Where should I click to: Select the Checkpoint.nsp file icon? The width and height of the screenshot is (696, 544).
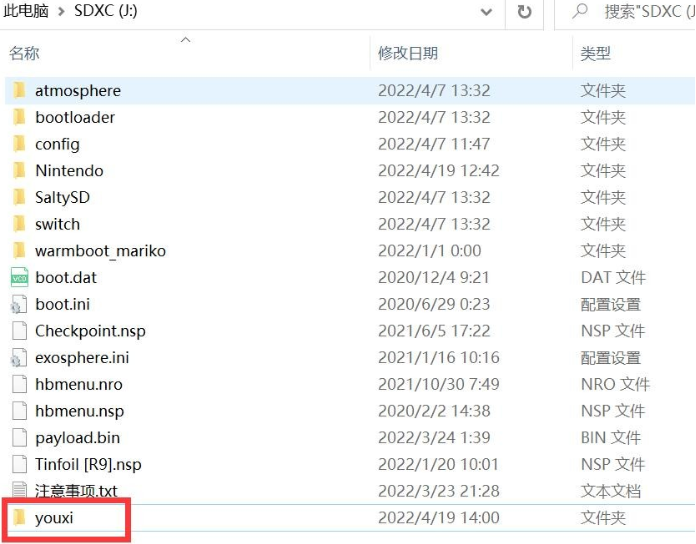[x=19, y=331]
